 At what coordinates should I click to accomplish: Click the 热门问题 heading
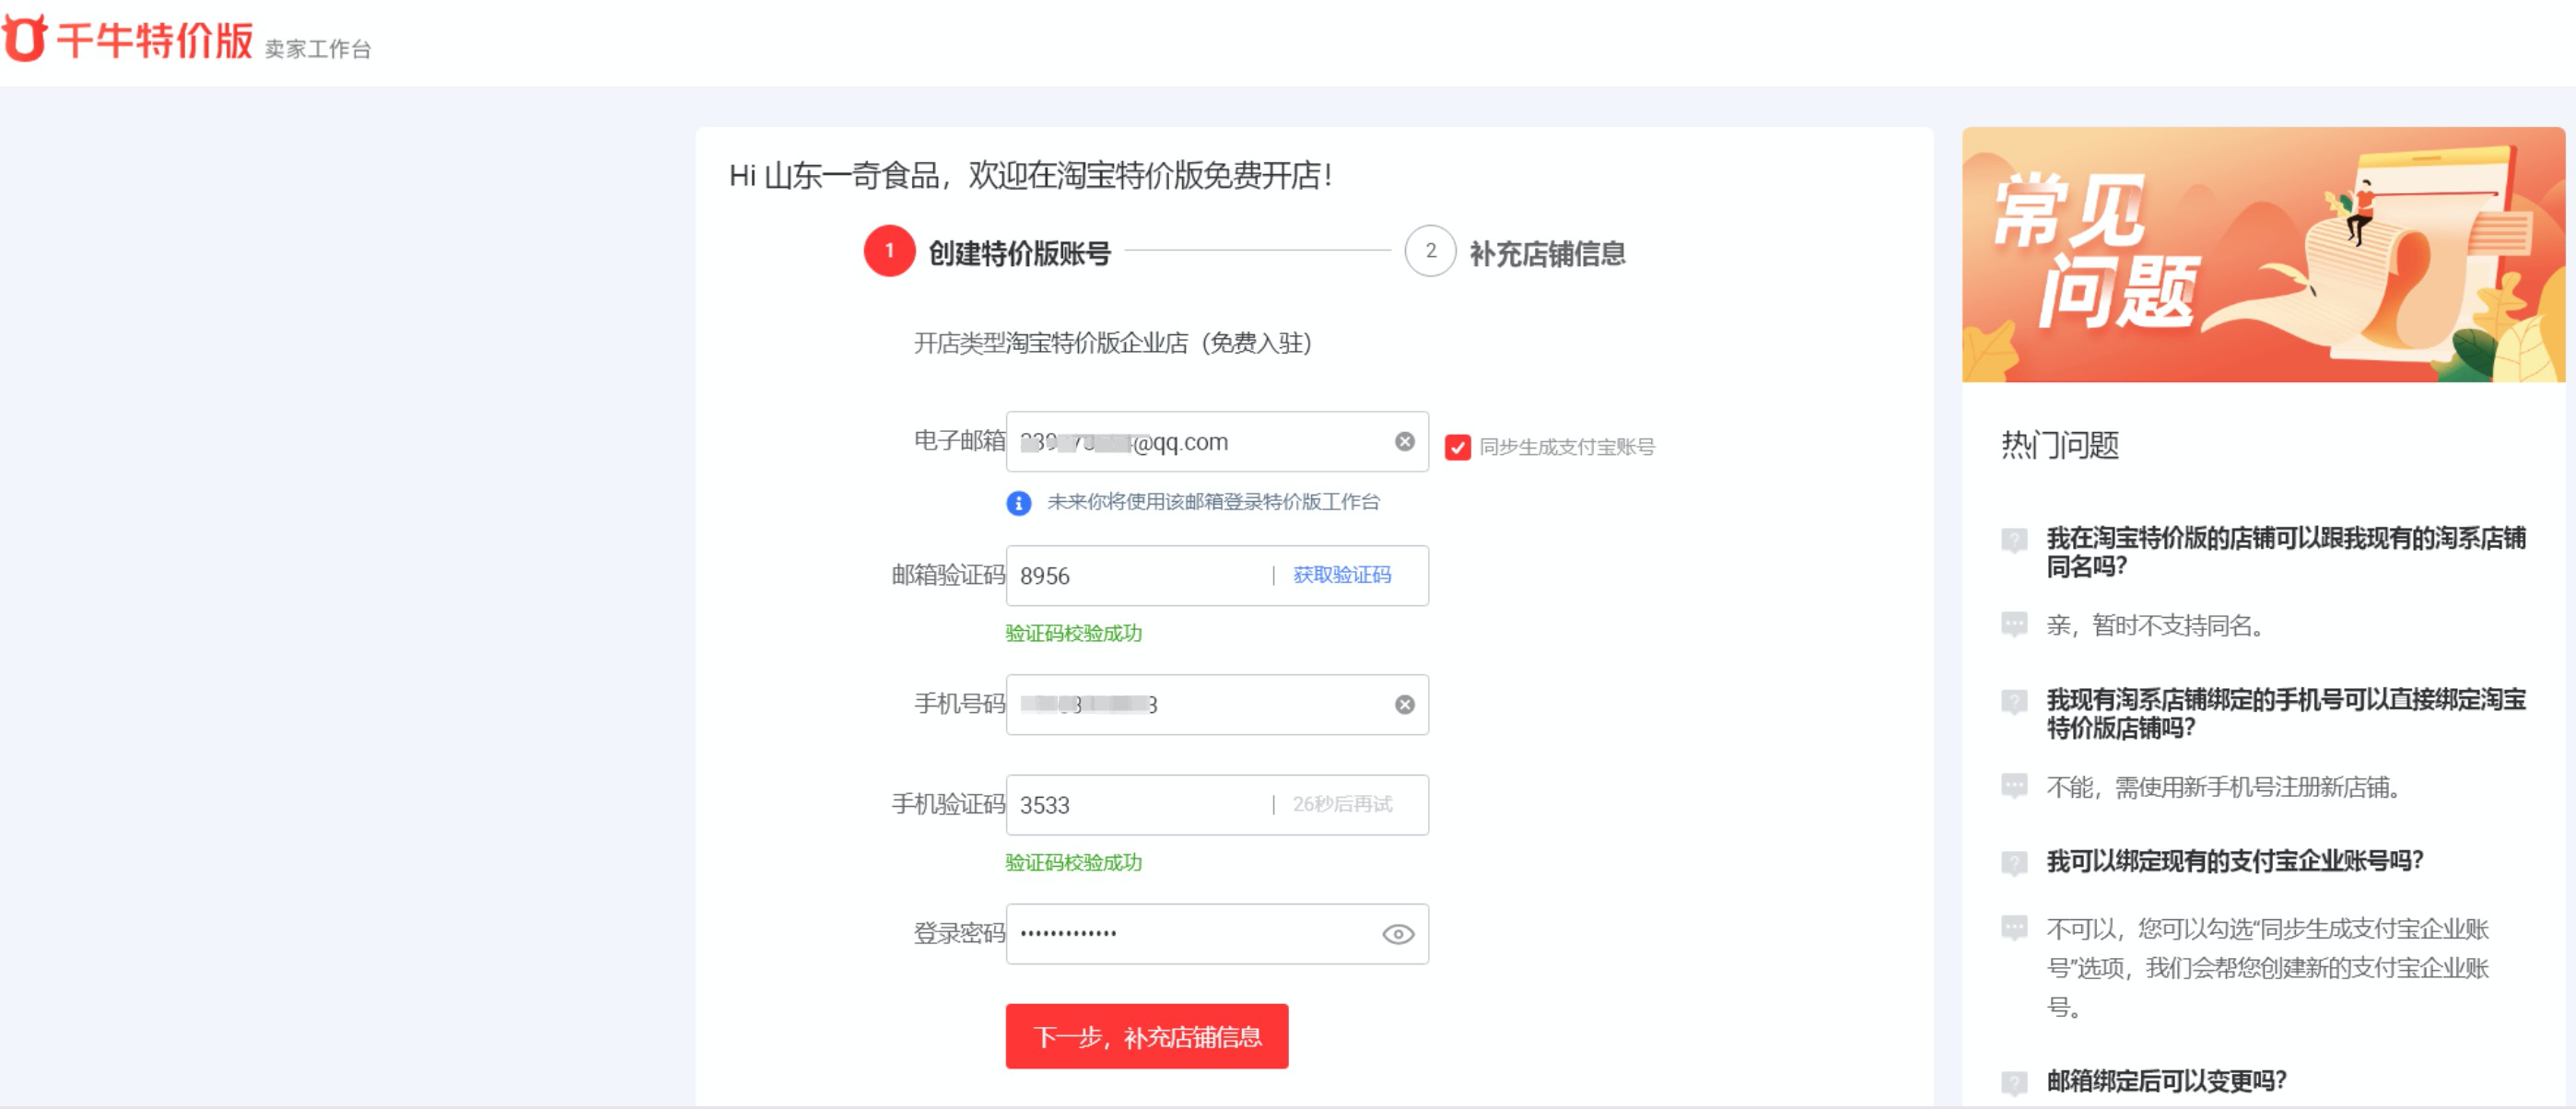click(x=2059, y=445)
